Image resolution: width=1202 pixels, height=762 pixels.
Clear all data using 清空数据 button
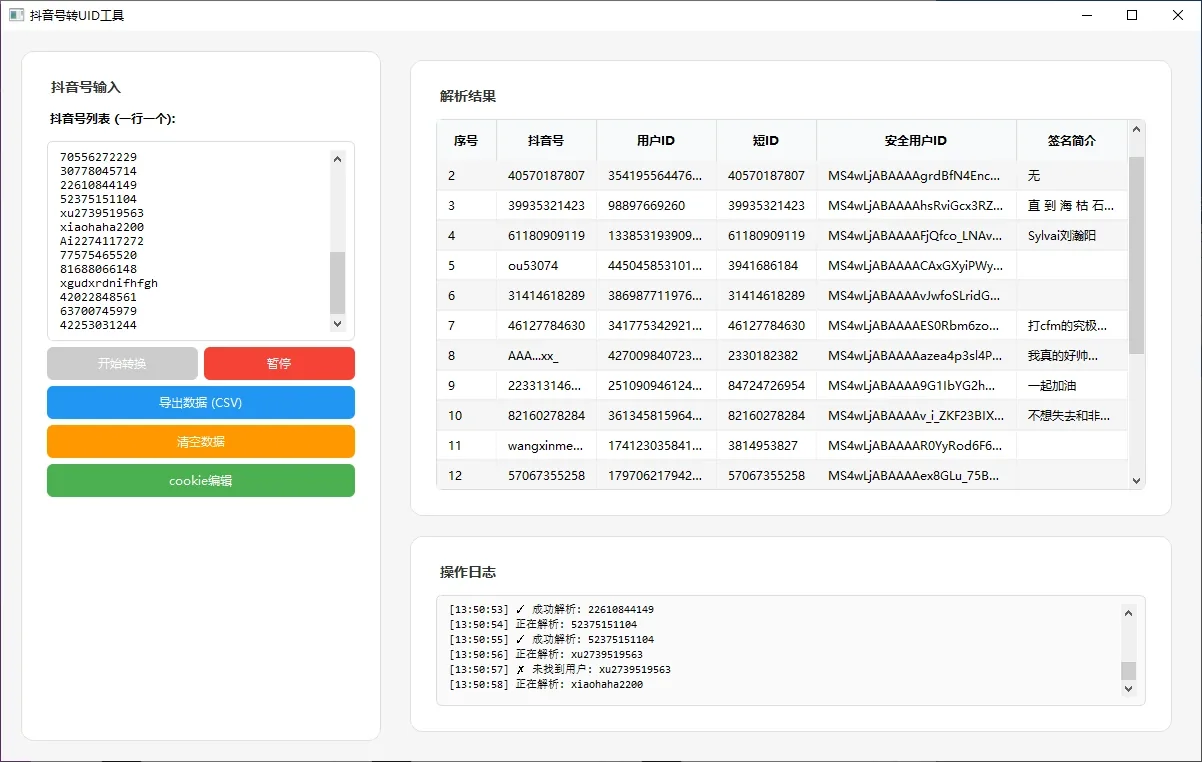201,441
